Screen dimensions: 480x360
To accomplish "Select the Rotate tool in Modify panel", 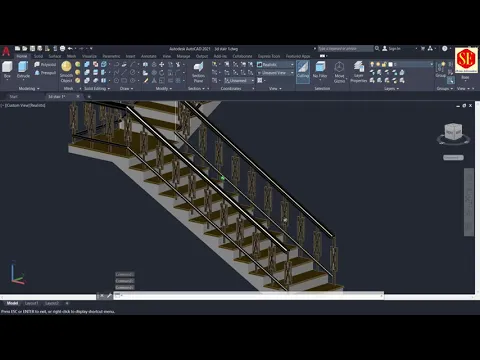I will click(x=162, y=72).
